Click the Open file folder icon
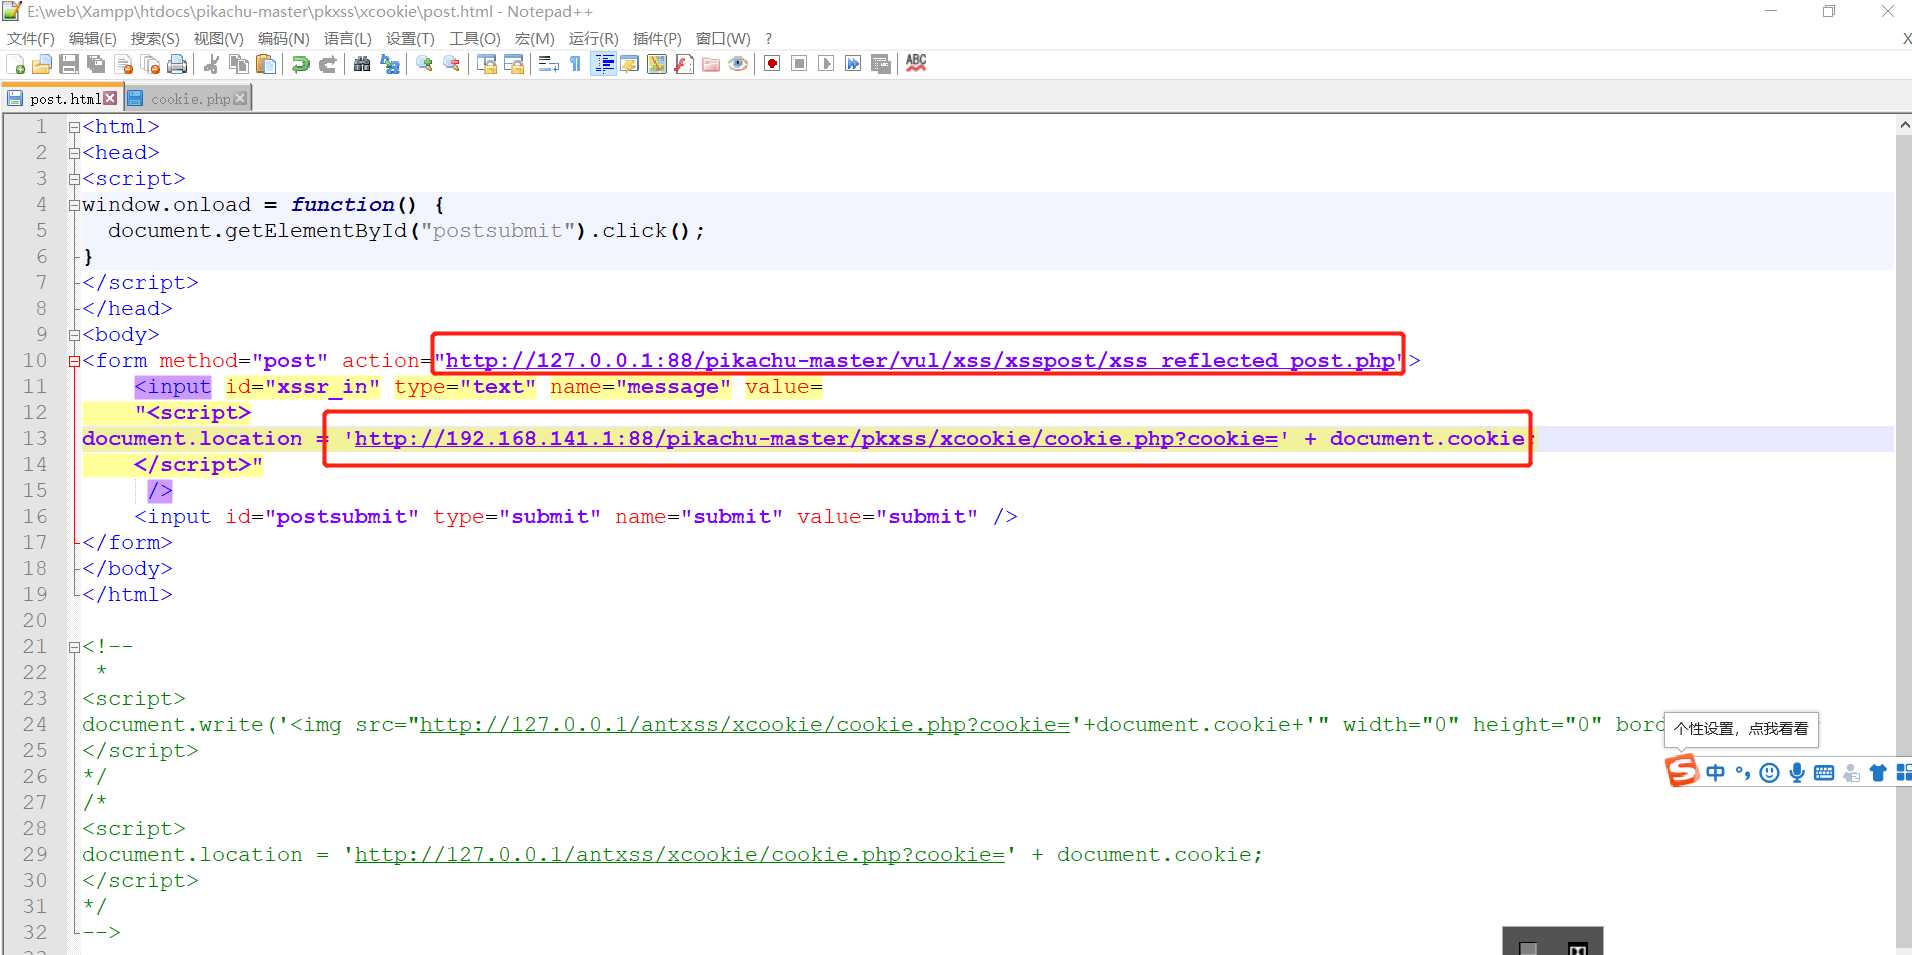 coord(42,64)
